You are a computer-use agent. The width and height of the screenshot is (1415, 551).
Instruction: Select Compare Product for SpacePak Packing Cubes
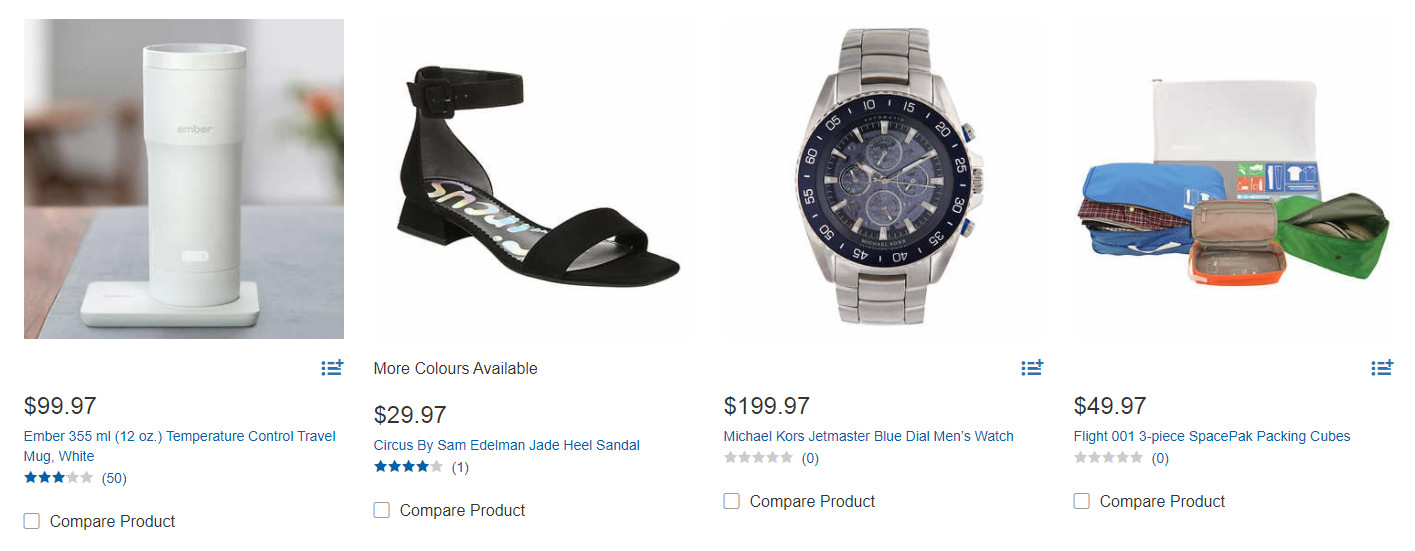tap(1082, 501)
